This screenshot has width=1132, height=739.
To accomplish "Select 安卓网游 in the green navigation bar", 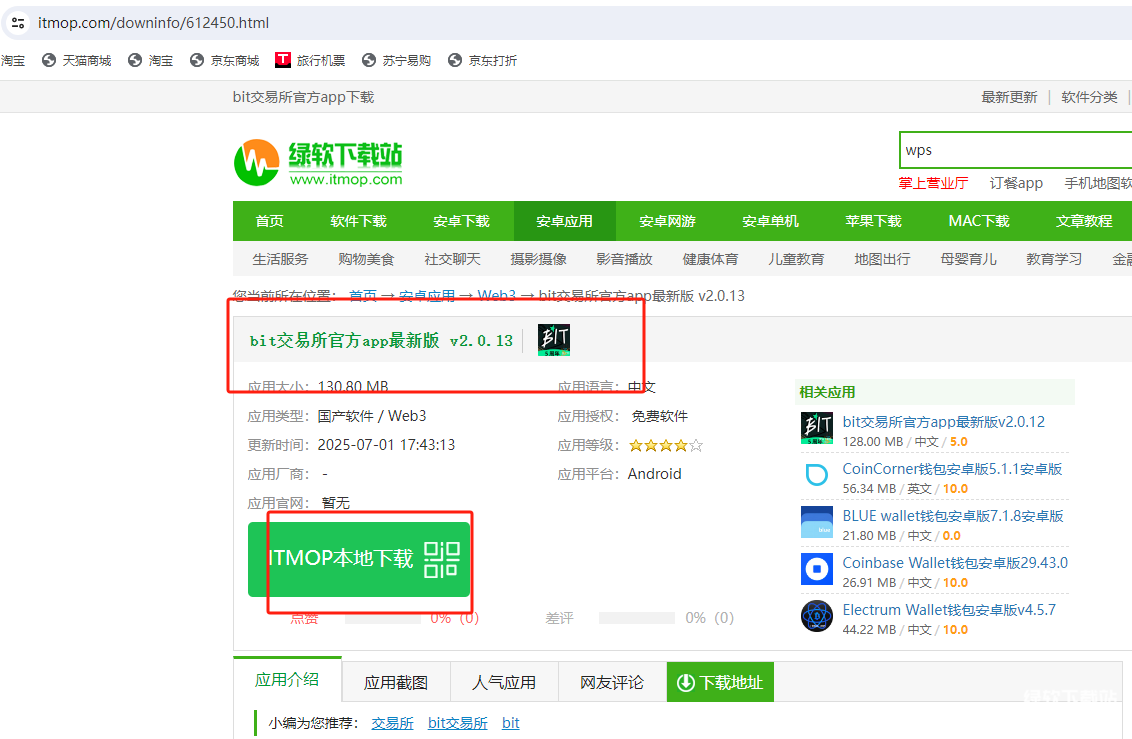I will click(x=667, y=221).
